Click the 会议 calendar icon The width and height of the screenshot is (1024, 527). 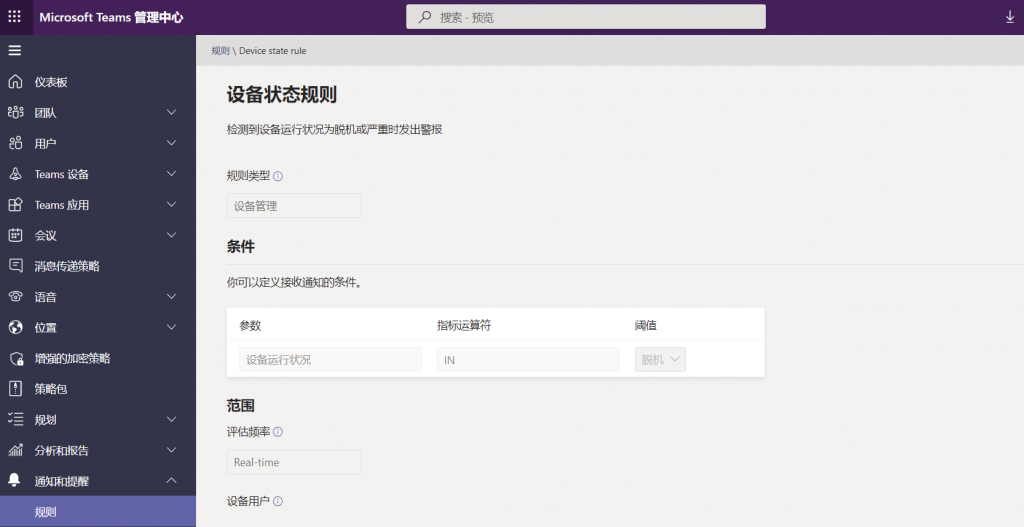tap(15, 235)
